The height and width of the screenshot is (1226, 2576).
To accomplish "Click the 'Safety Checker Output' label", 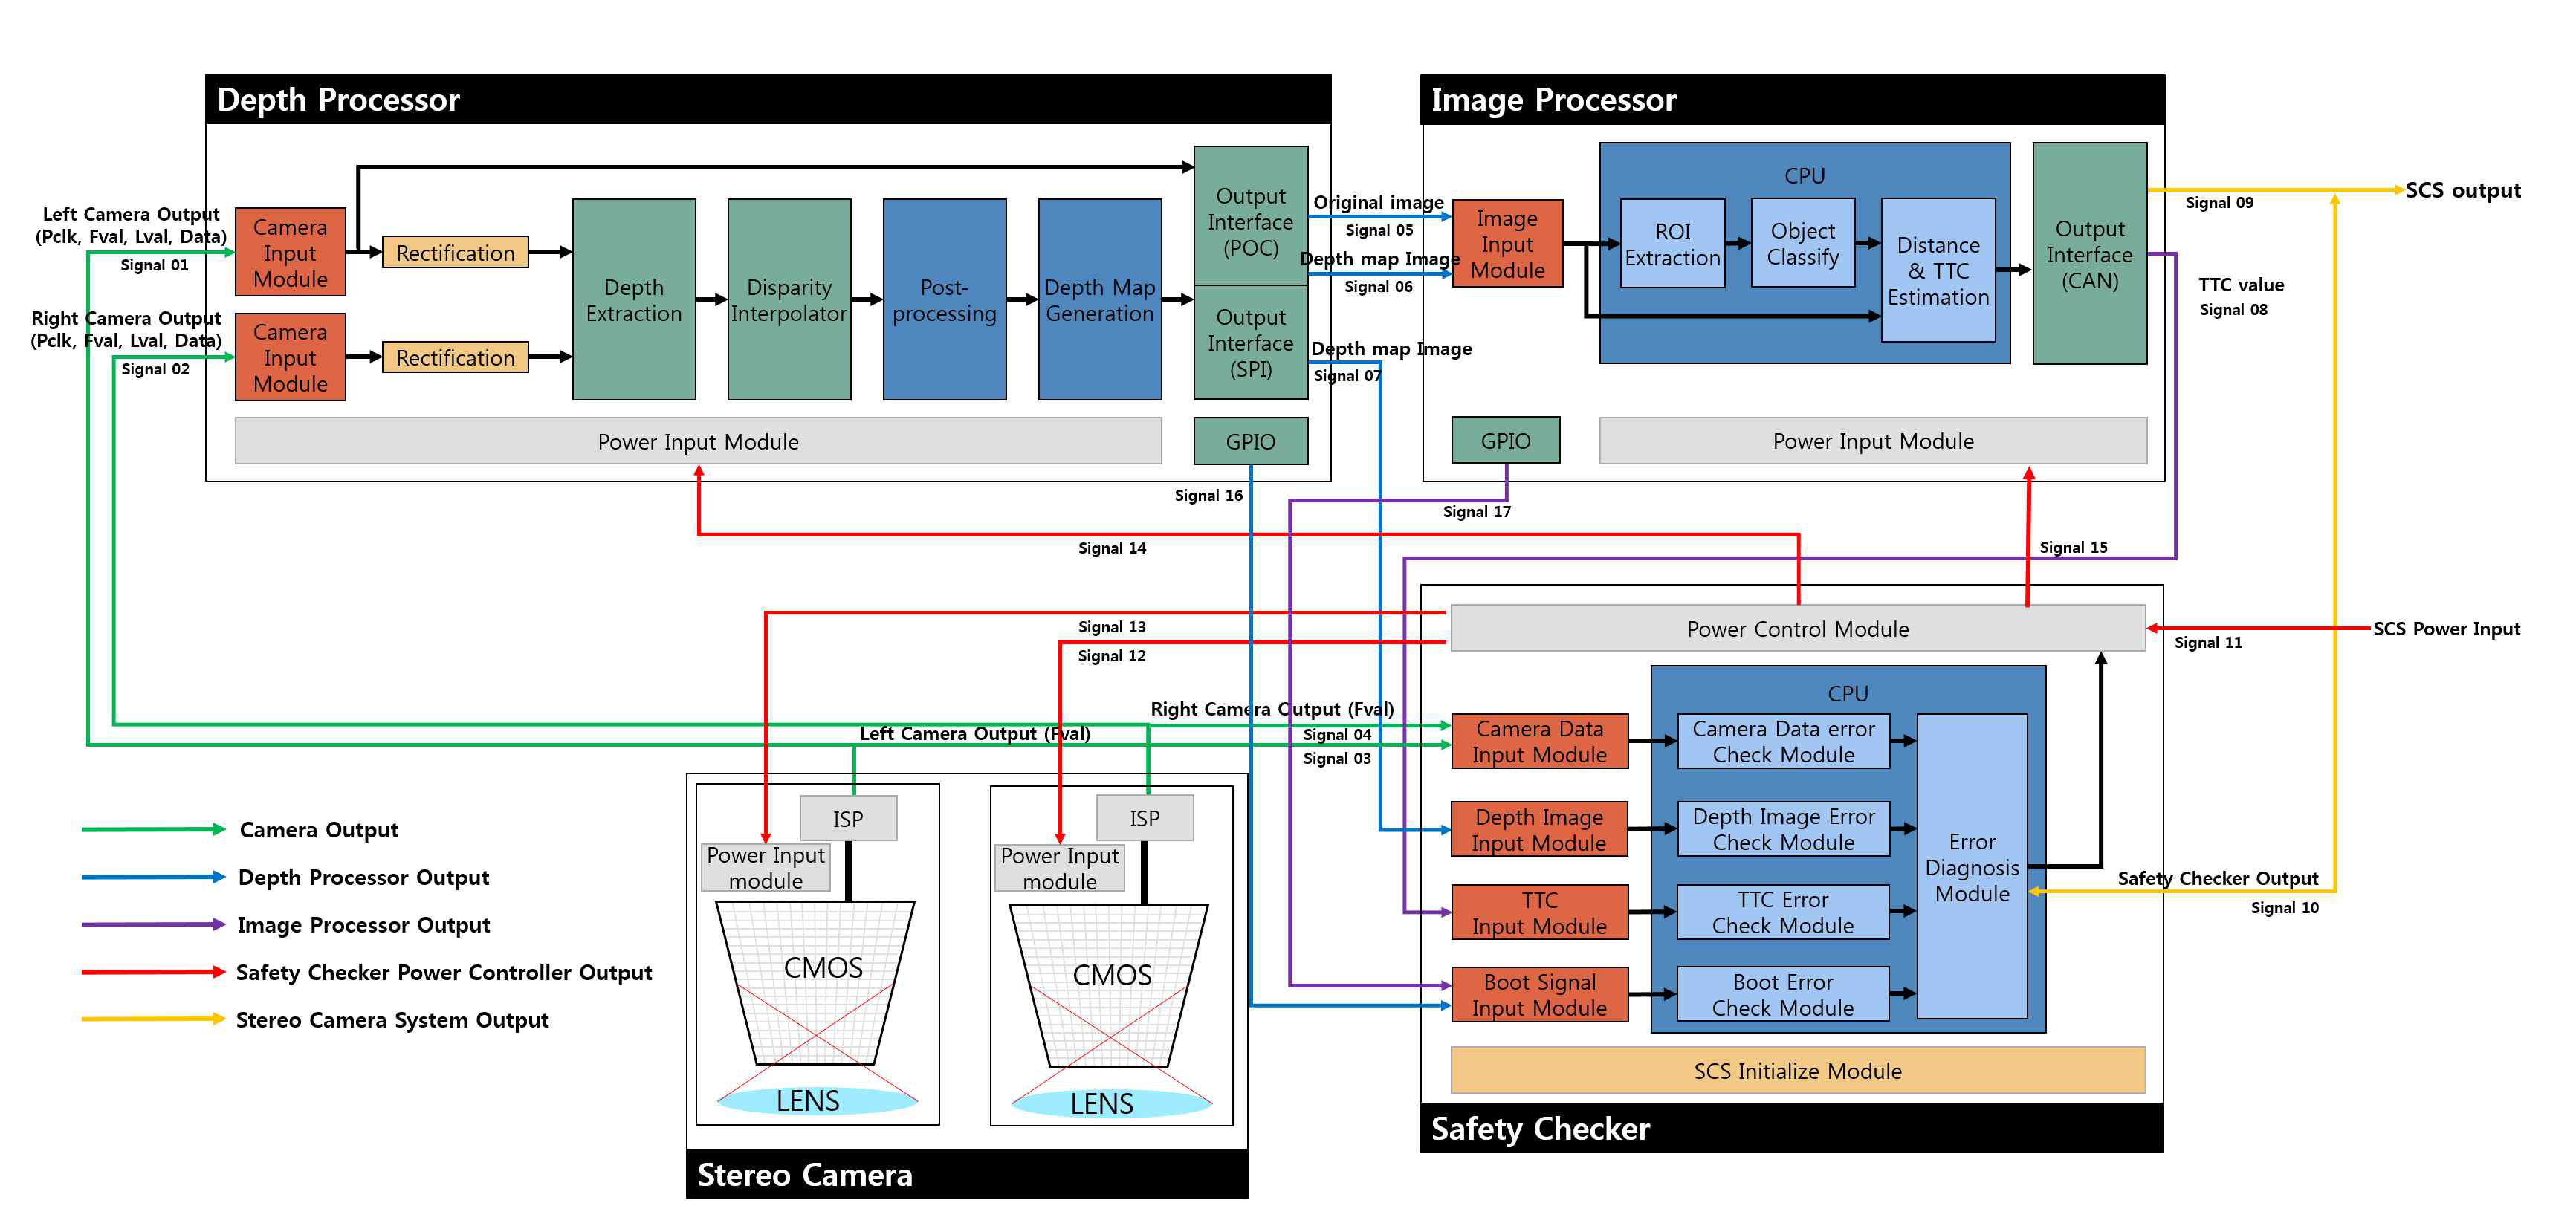I will 2218,878.
